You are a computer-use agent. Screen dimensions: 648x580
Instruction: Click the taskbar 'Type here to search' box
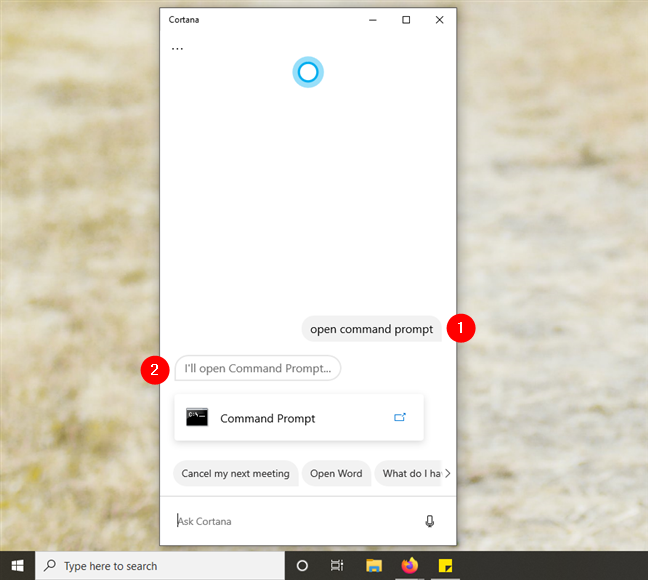(x=160, y=566)
